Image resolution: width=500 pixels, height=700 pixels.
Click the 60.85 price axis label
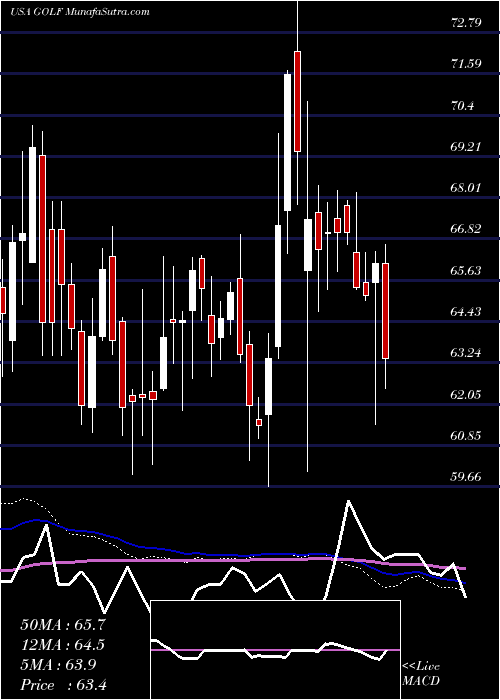tap(466, 435)
